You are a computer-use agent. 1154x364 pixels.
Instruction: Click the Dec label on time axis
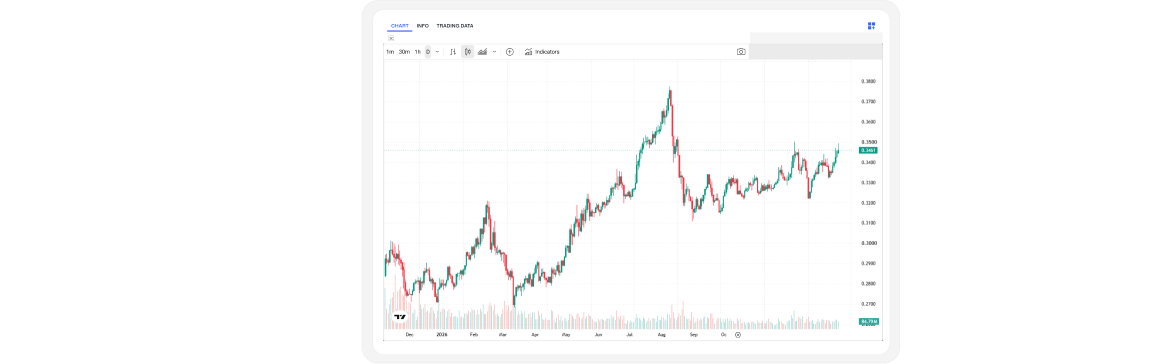[x=409, y=335]
